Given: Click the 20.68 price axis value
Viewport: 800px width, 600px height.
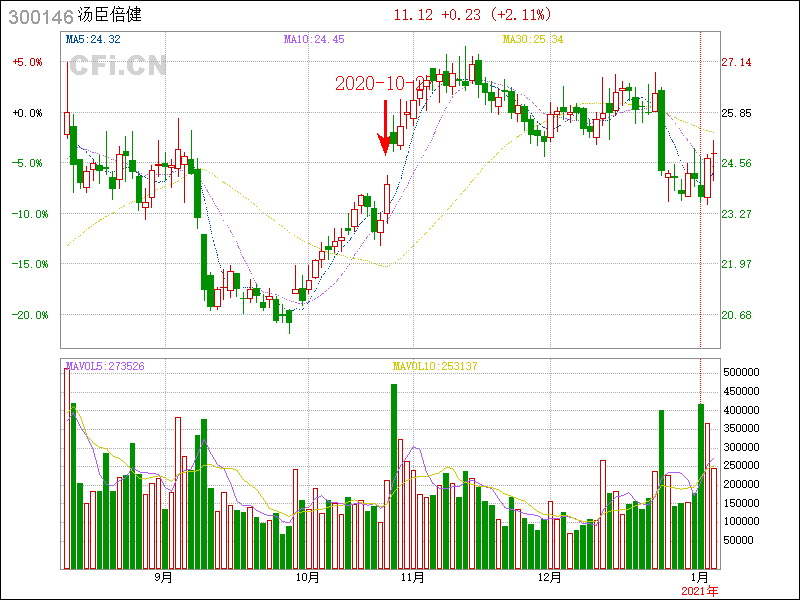Looking at the screenshot, I should (736, 315).
